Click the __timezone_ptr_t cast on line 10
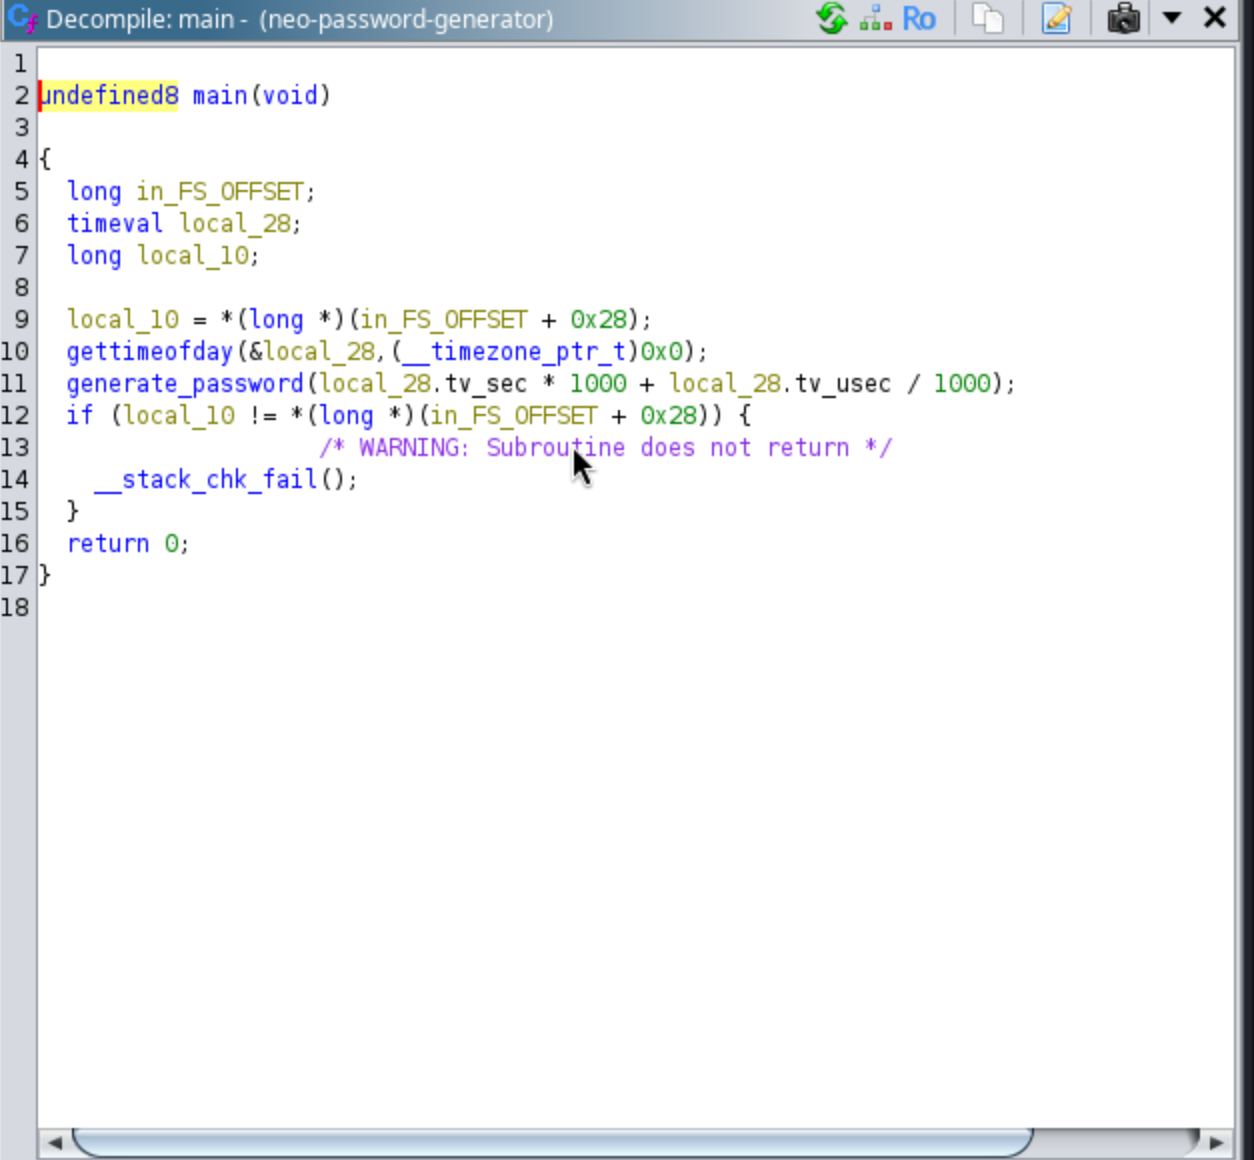Screen dimensions: 1254x1160 (514, 351)
